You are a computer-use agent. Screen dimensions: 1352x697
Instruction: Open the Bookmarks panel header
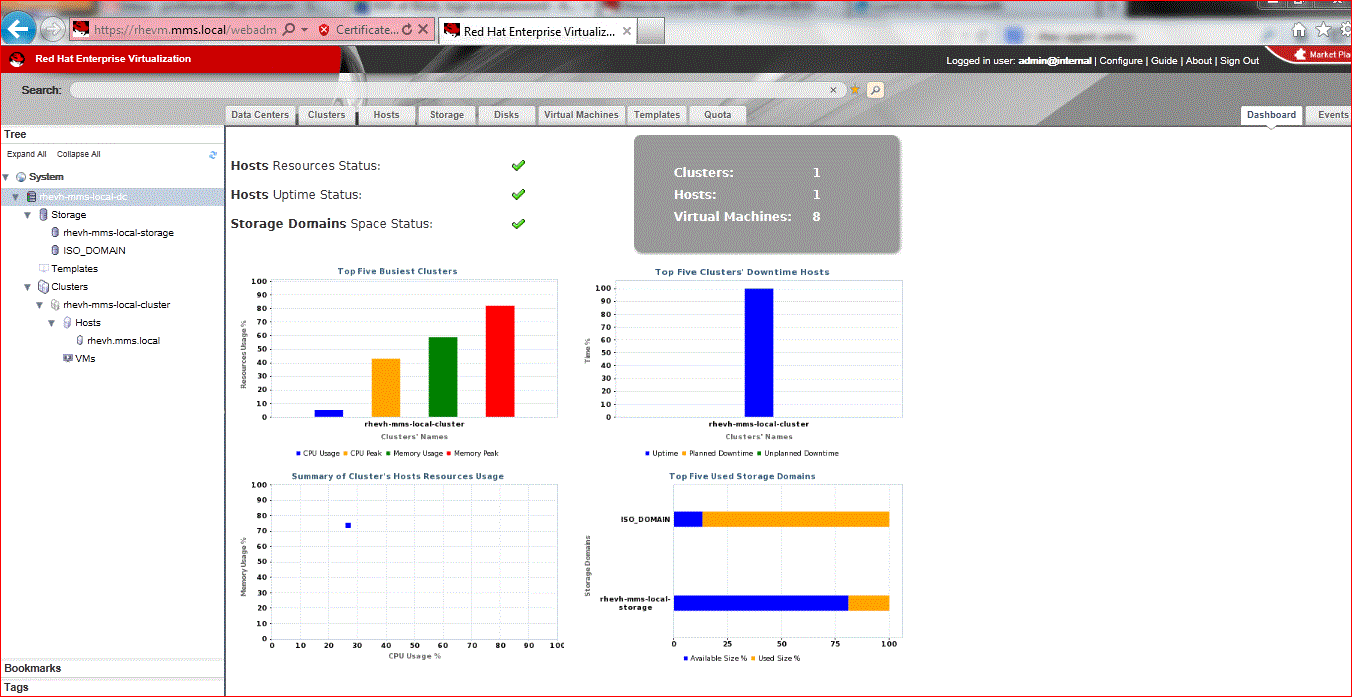112,668
